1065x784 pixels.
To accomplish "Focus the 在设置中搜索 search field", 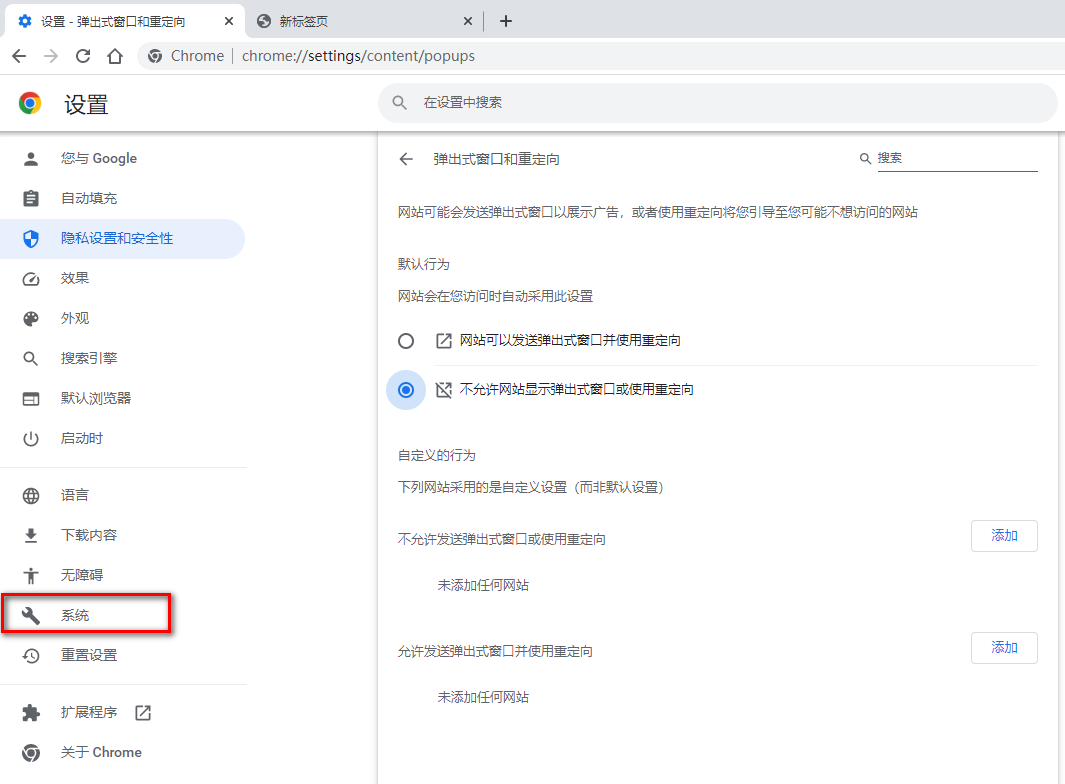I will pyautogui.click(x=718, y=103).
